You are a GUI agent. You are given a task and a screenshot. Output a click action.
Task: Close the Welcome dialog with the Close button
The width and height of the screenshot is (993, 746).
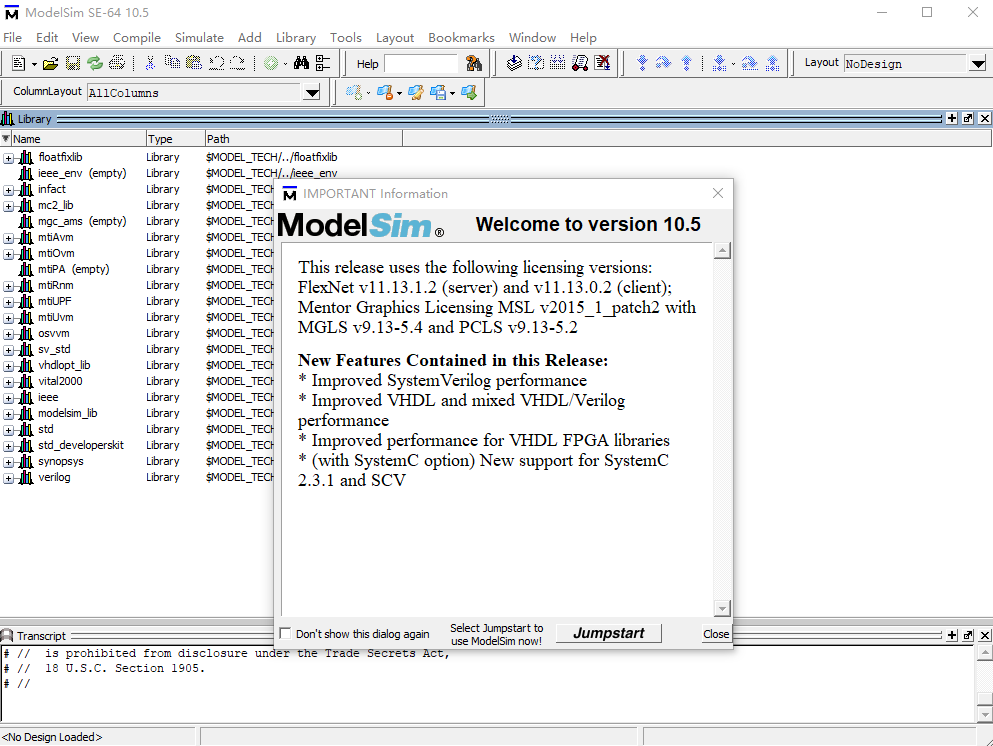(715, 634)
